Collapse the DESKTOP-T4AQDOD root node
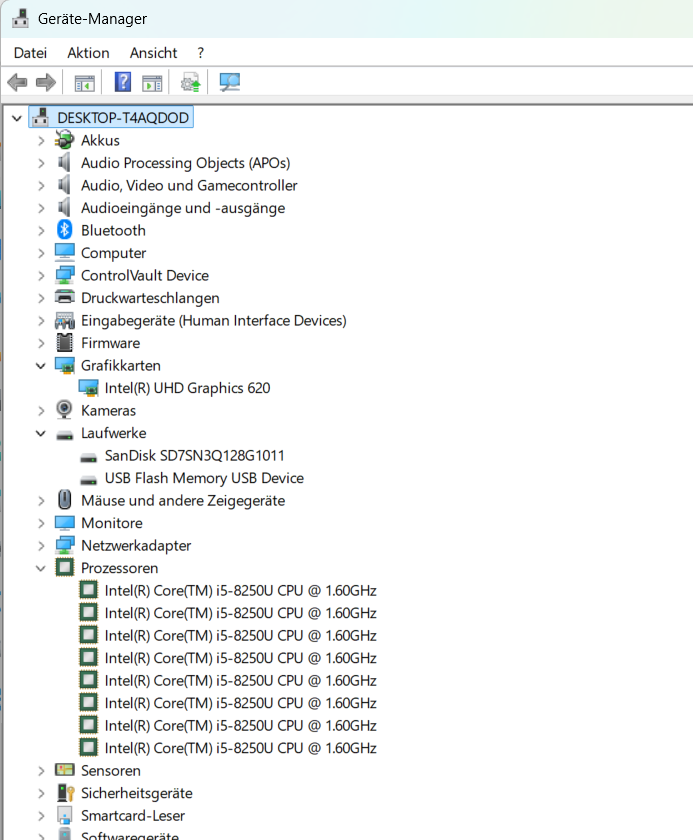Image resolution: width=693 pixels, height=840 pixels. coord(17,118)
